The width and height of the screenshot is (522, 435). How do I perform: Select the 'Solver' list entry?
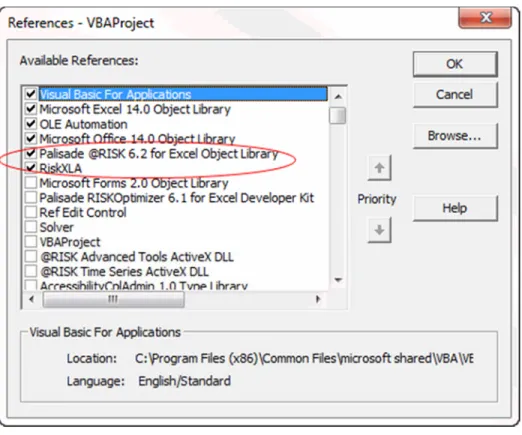point(57,227)
